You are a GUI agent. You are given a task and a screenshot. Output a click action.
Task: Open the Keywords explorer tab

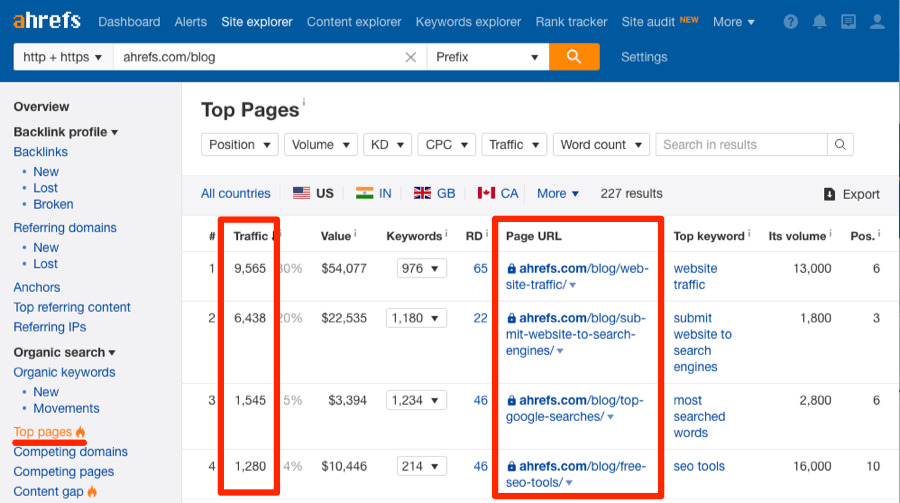468,22
